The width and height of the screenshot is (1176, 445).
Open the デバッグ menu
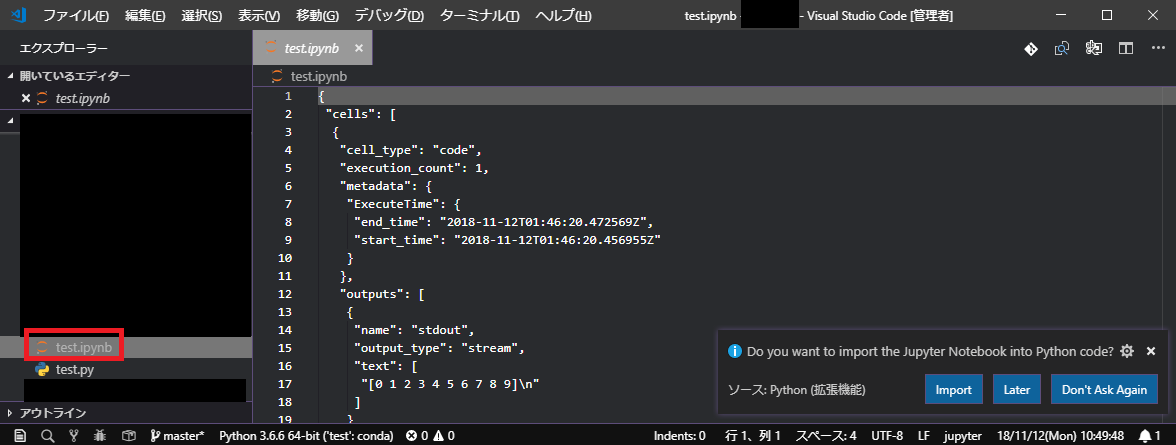tap(389, 16)
